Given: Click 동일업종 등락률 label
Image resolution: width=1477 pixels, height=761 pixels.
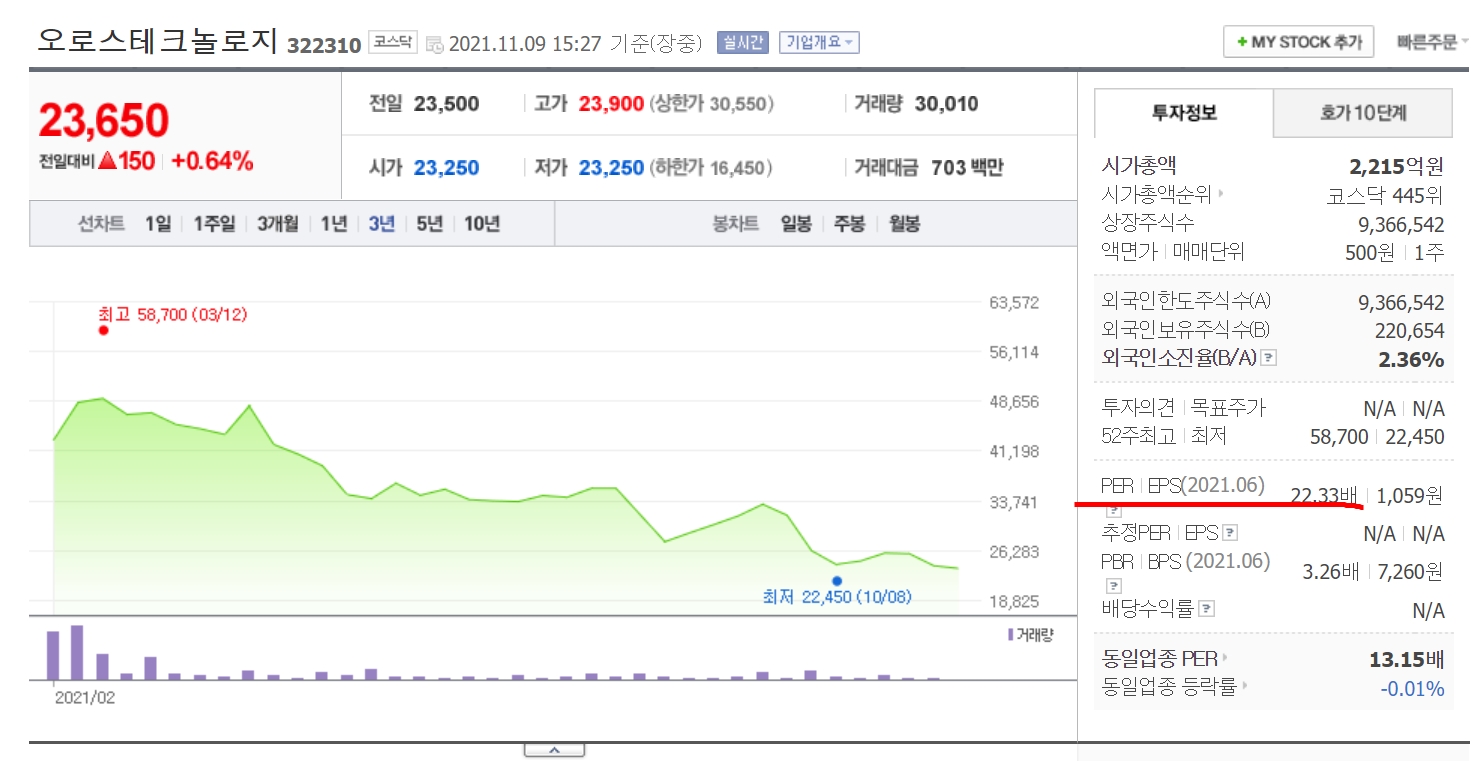Looking at the screenshot, I should (x=1168, y=687).
